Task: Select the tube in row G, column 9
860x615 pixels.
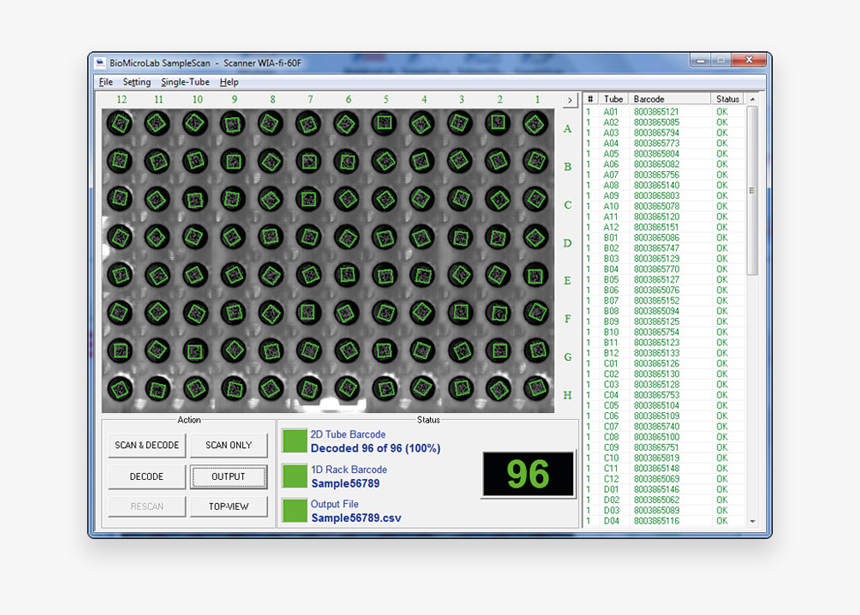Action: pyautogui.click(x=233, y=351)
